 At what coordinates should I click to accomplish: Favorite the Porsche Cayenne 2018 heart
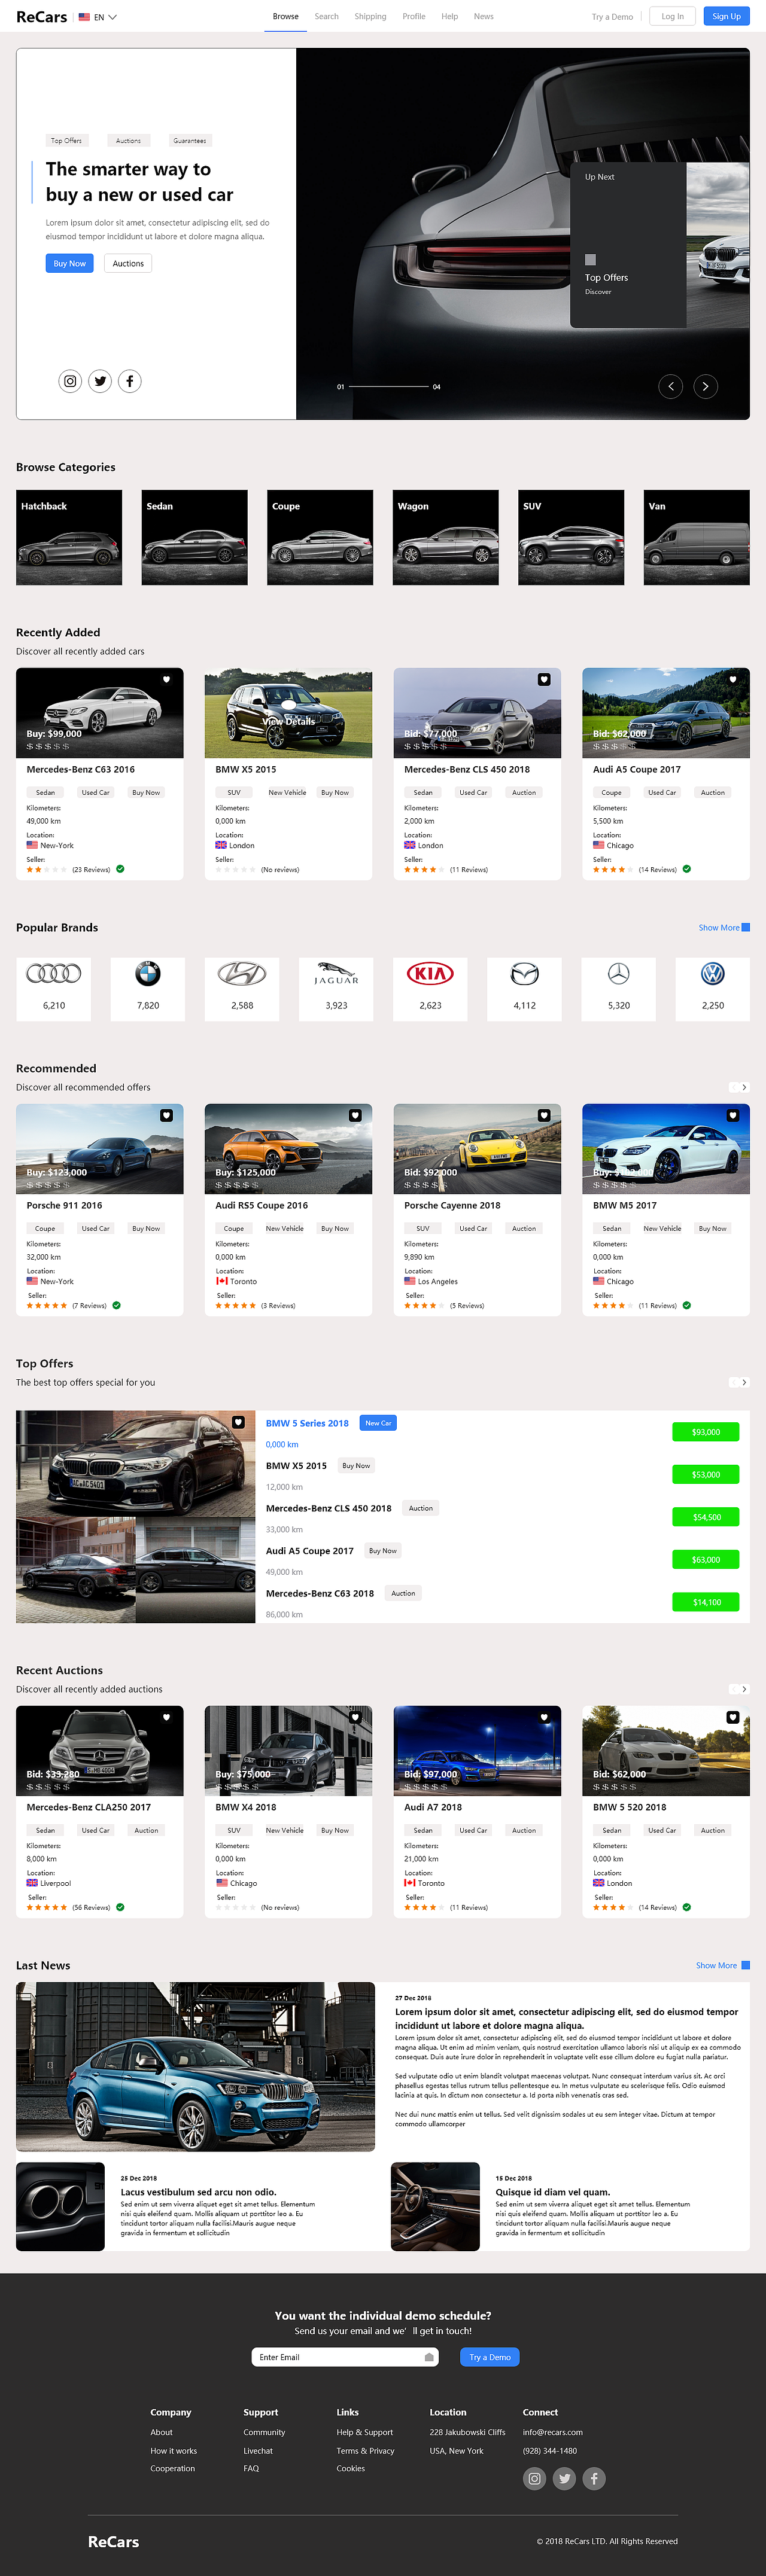[544, 1115]
